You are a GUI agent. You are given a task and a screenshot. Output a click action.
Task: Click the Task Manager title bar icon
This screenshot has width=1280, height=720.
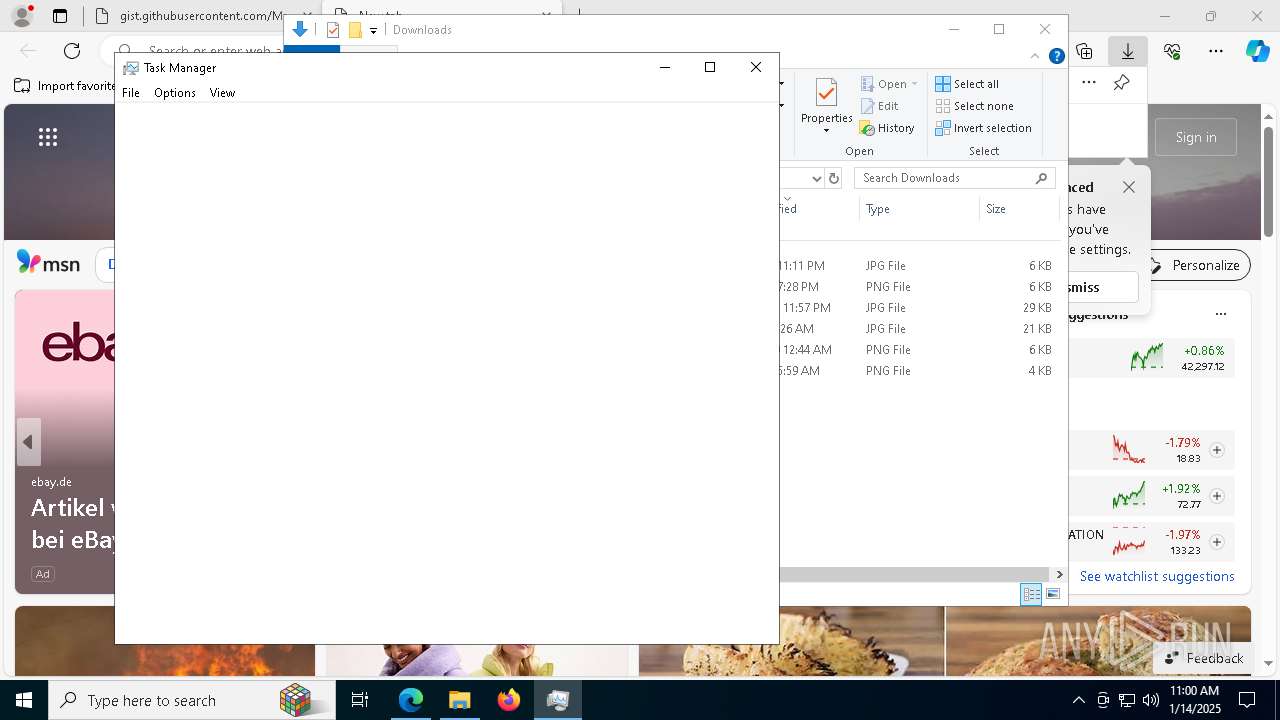point(130,68)
